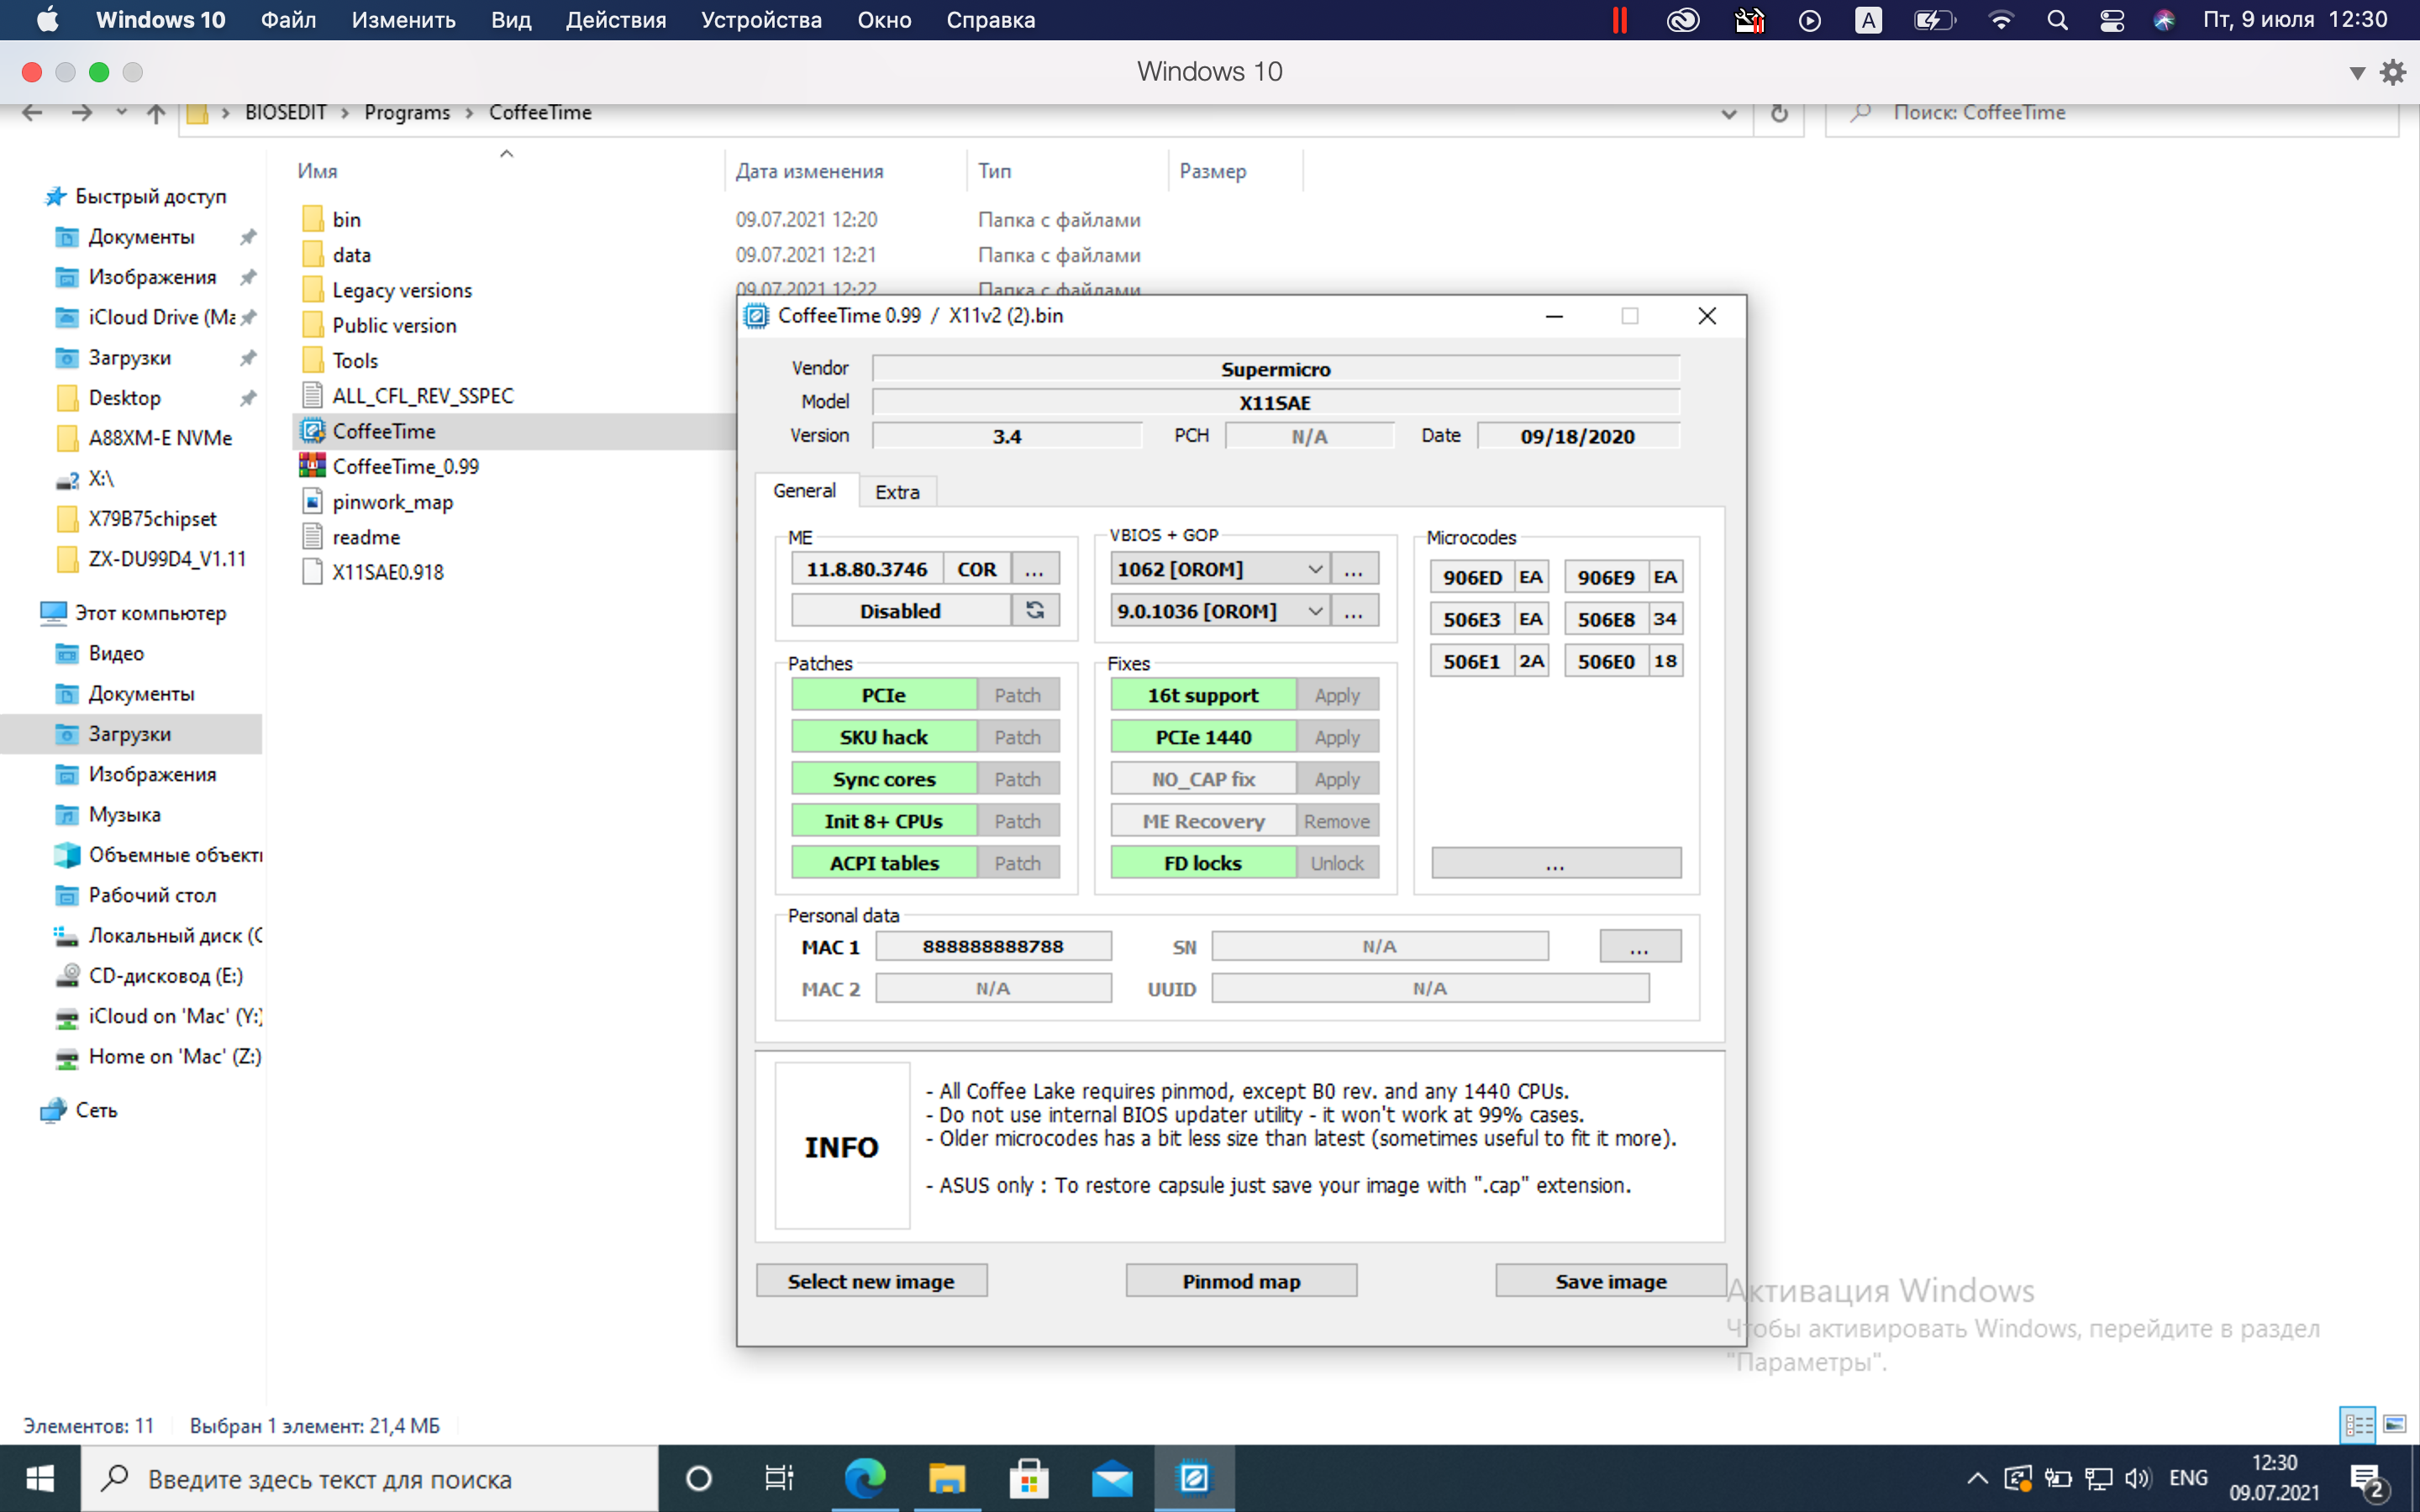
Task: Switch to the Extra tab
Action: click(897, 492)
